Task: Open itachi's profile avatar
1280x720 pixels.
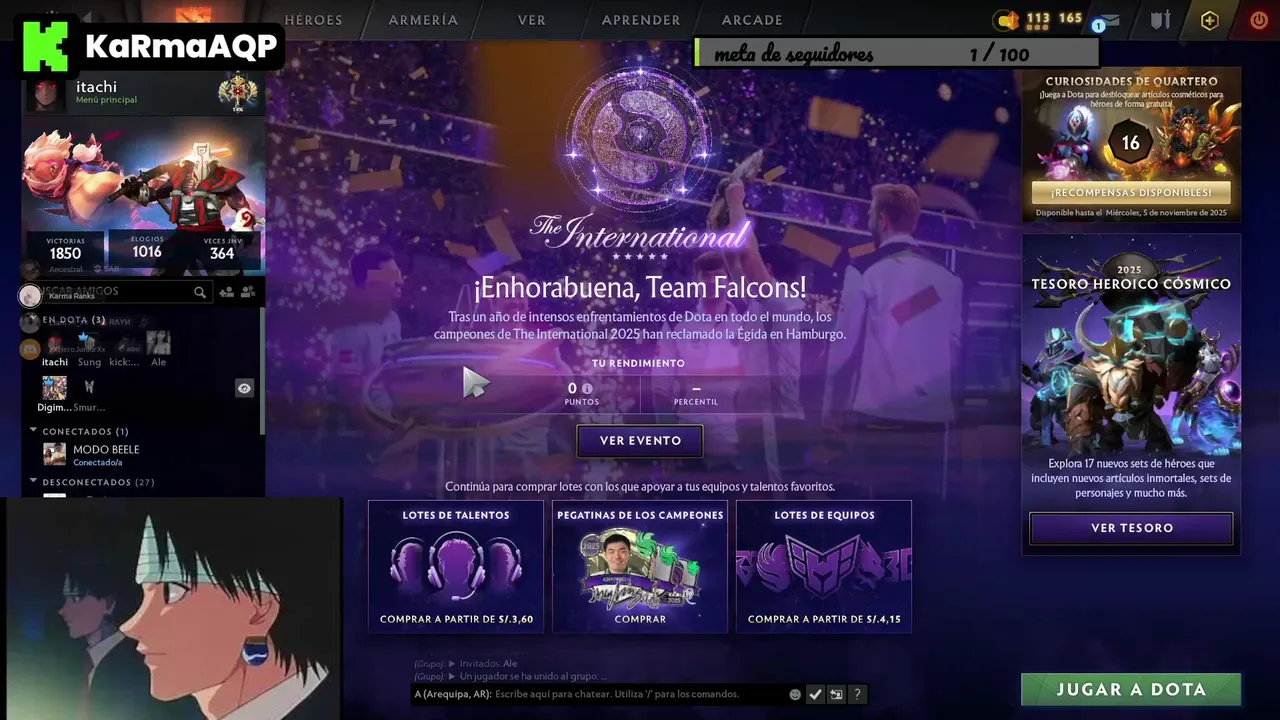Action: click(46, 94)
